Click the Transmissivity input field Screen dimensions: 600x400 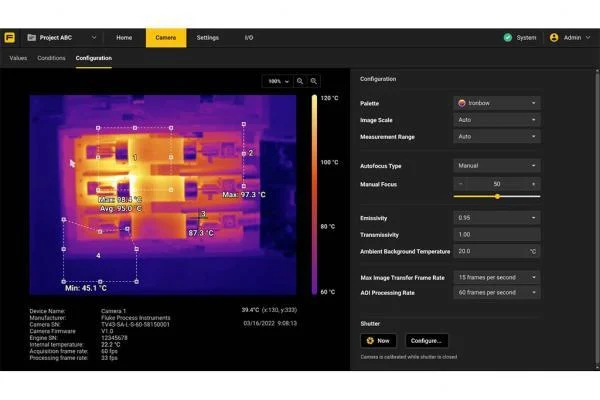click(497, 234)
